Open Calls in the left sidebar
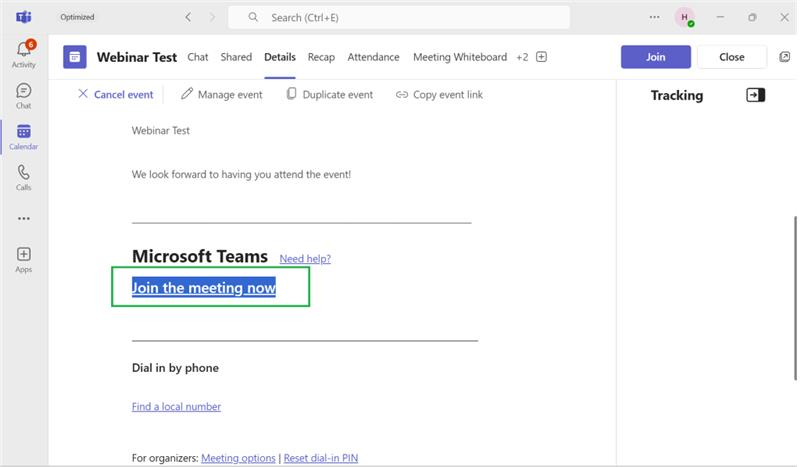The image size is (800, 467). [23, 178]
